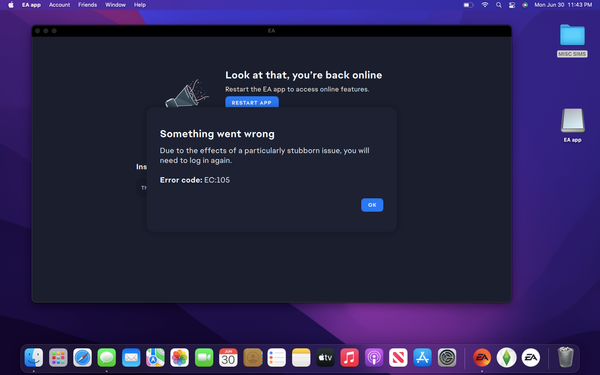This screenshot has height=375, width=600.
Task: Open Reminders from the dock
Action: click(277, 357)
